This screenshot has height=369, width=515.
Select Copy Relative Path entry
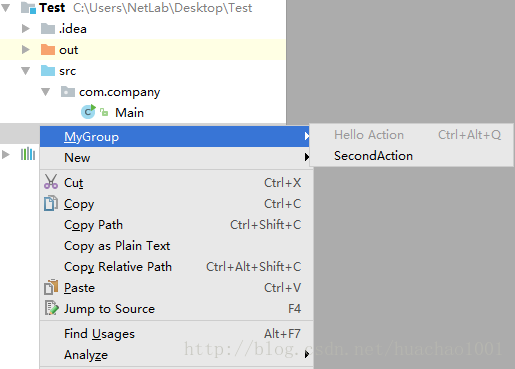pos(176,267)
